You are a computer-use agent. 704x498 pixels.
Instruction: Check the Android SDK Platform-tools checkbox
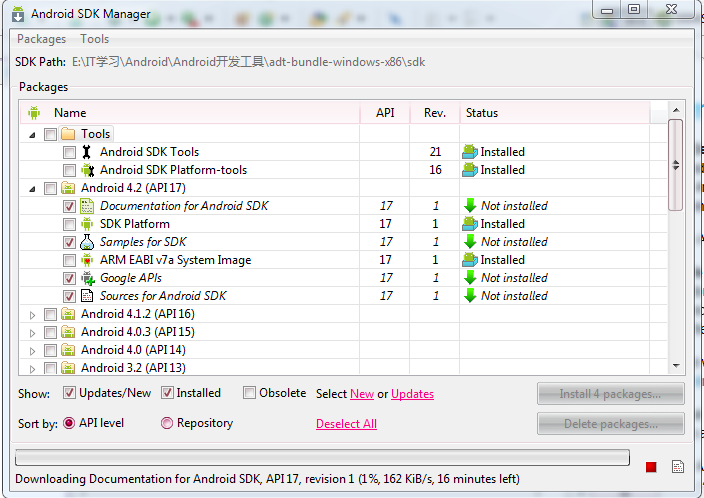[69, 170]
